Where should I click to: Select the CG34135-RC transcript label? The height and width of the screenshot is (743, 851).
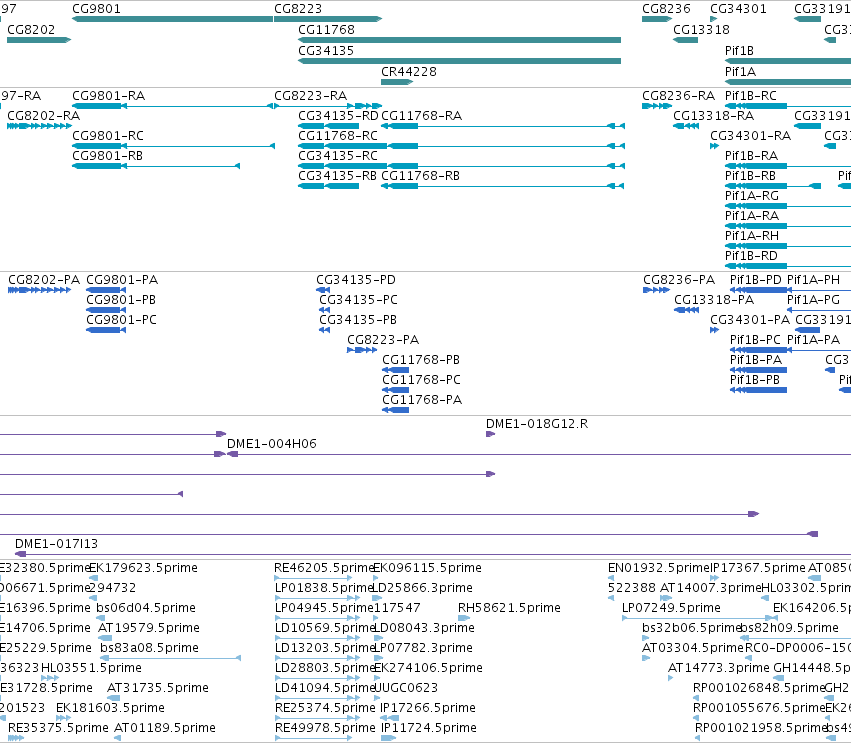[x=338, y=156]
